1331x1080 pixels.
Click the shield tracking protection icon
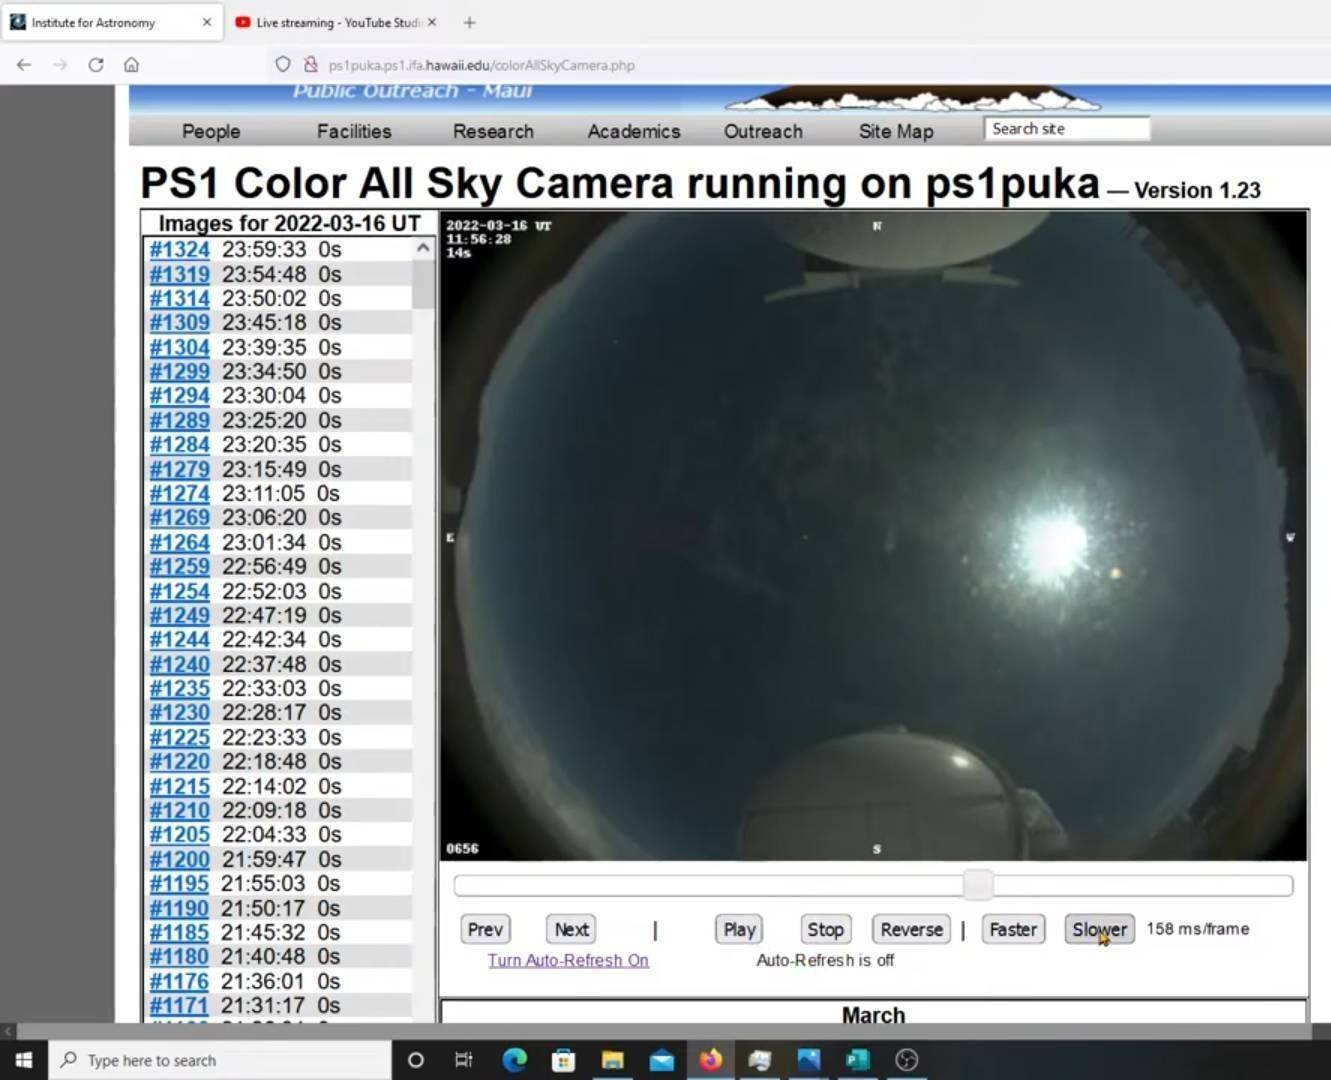[x=283, y=65]
